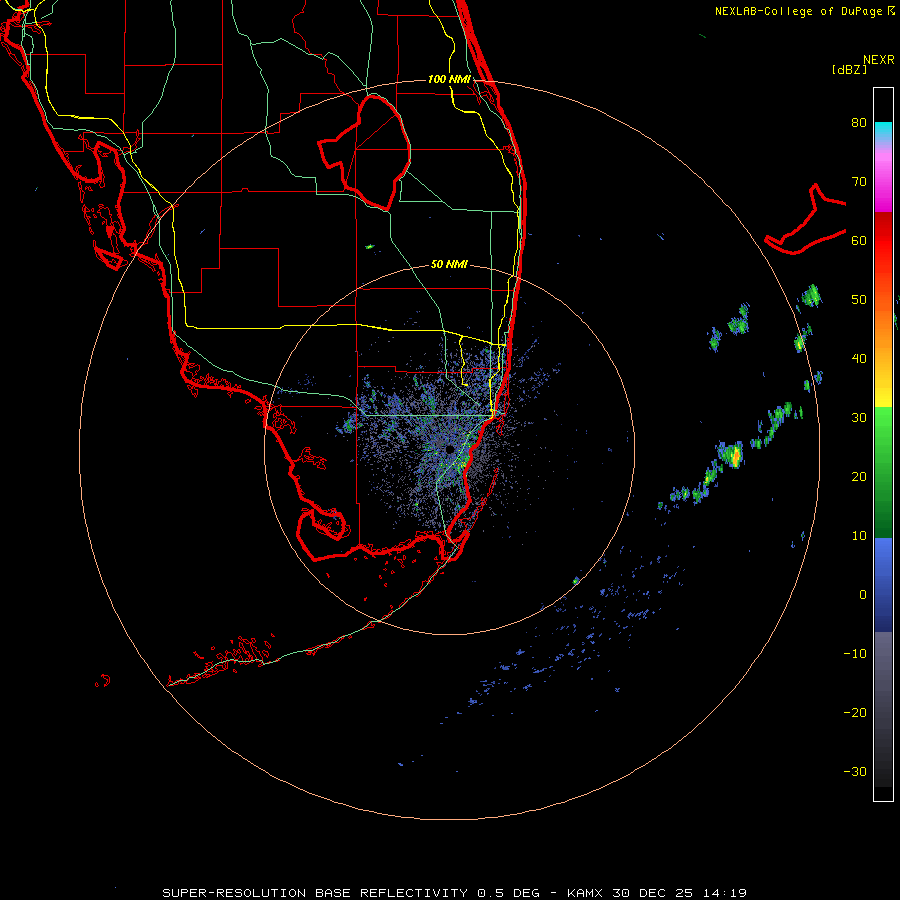Click the 50 NMI range ring label
Image resolution: width=900 pixels, height=900 pixels.
[449, 264]
